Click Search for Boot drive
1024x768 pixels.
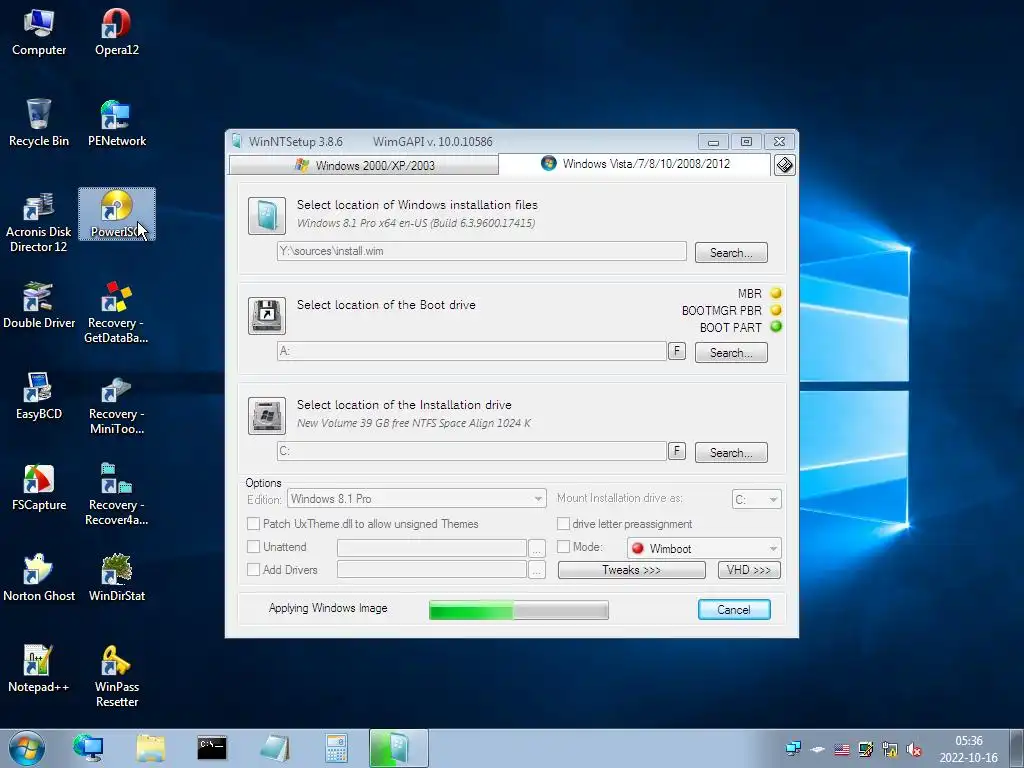[731, 353]
